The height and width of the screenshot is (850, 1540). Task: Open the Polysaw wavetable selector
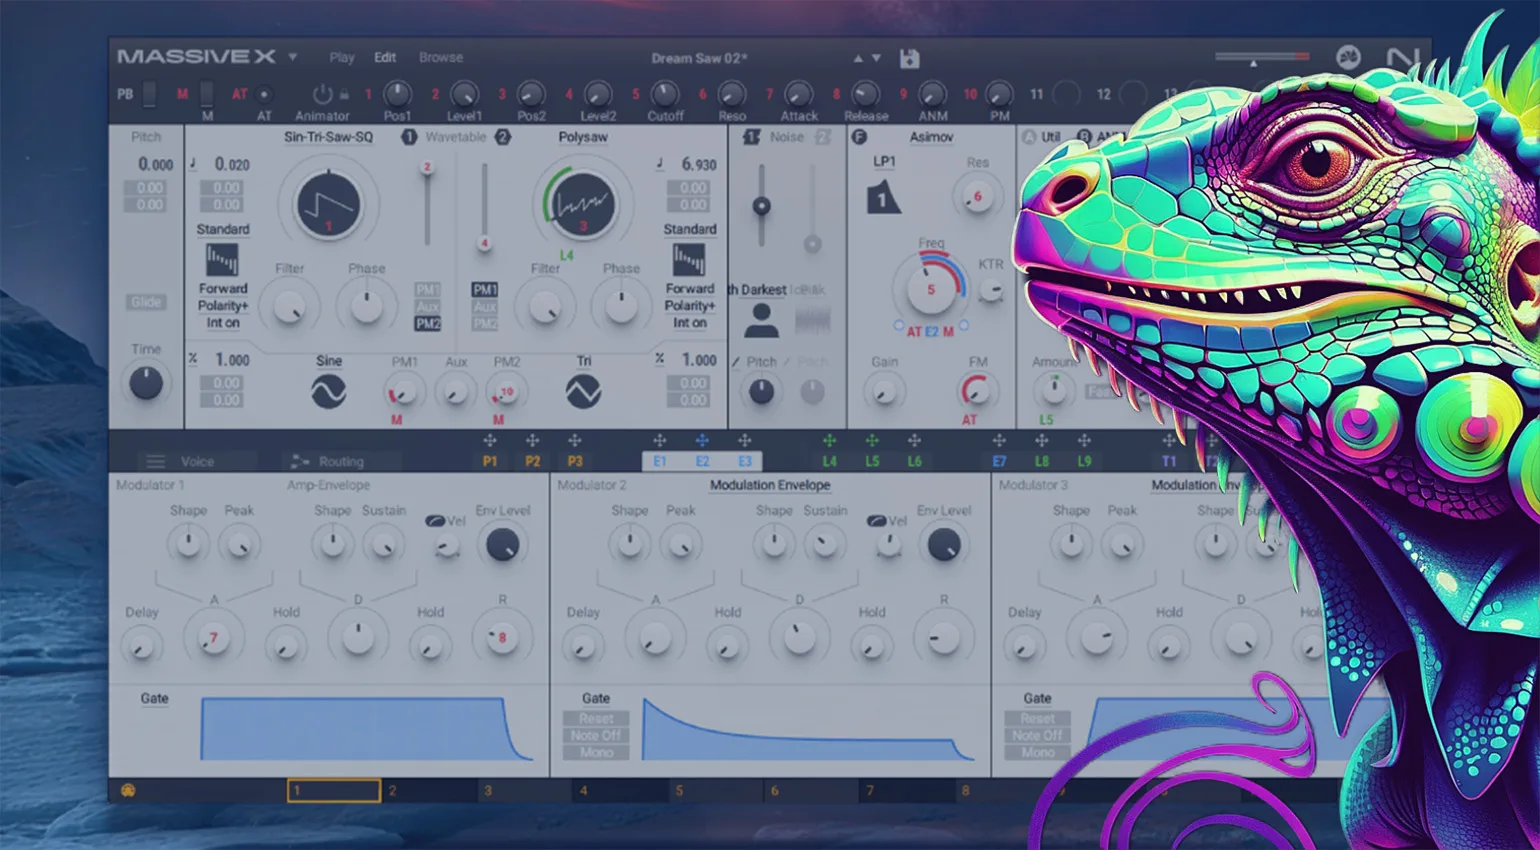tap(583, 137)
